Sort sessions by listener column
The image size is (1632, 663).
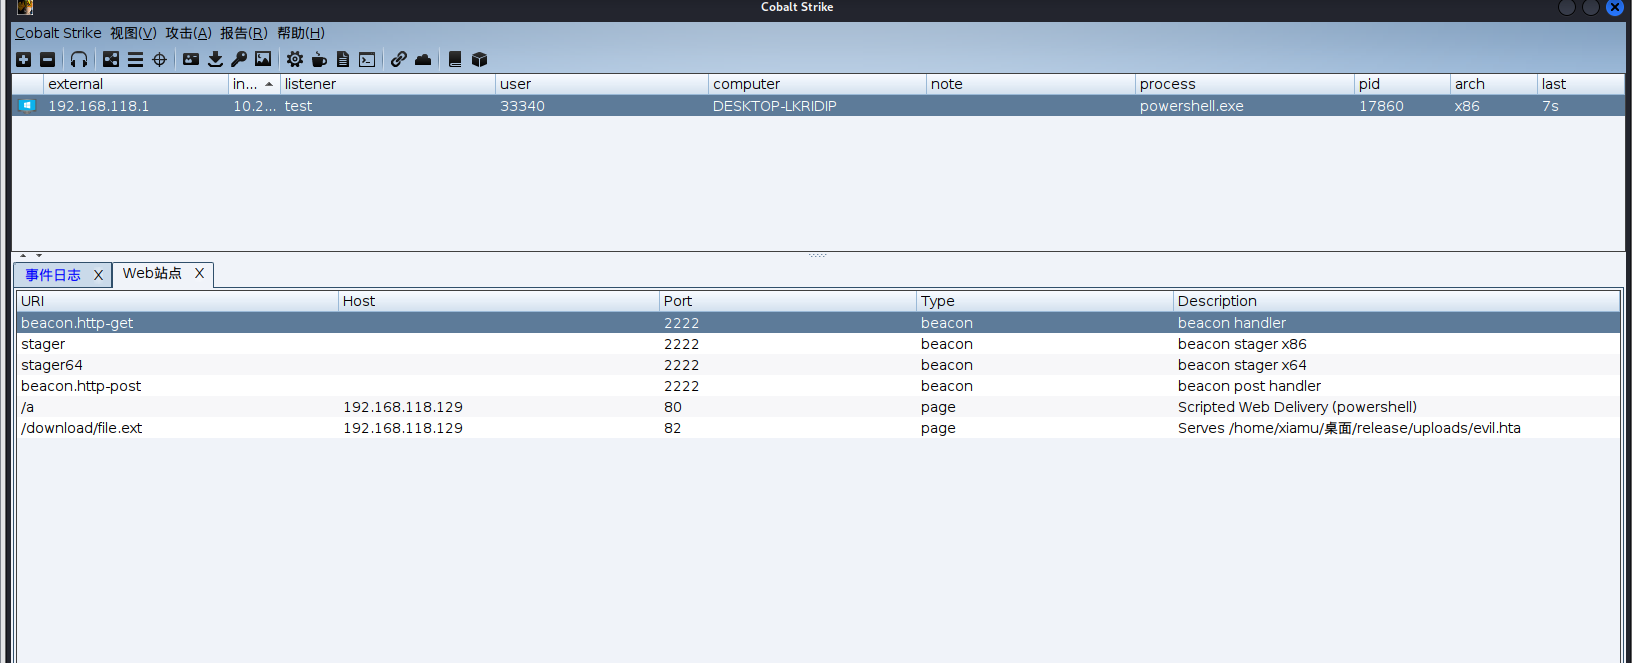pos(388,84)
